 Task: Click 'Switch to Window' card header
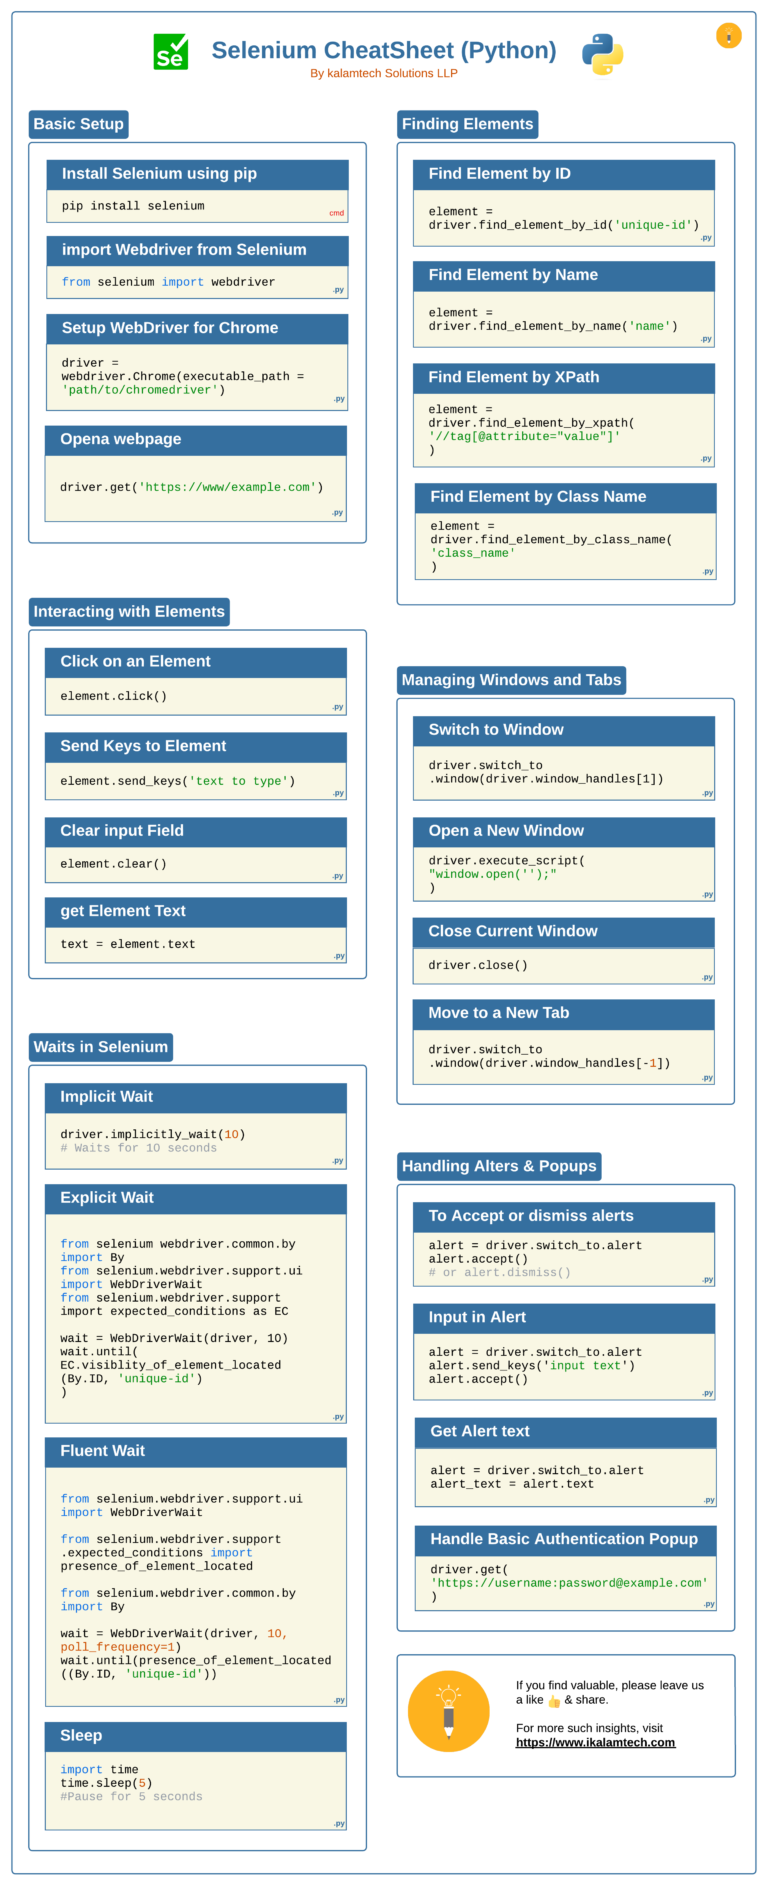(565, 731)
